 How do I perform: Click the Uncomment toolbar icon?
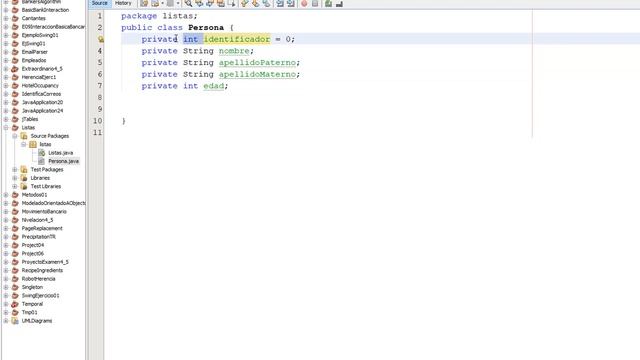339,4
